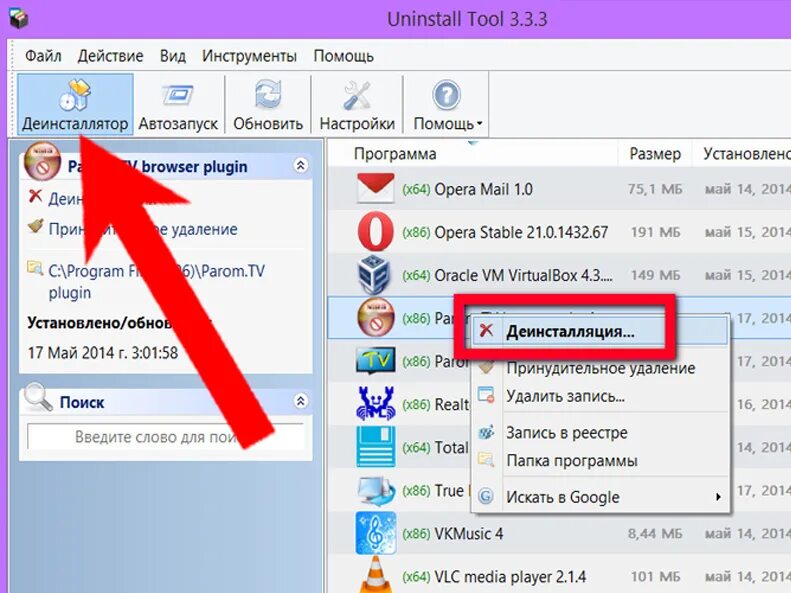Open the Файл menu
The image size is (791, 593).
[x=43, y=55]
